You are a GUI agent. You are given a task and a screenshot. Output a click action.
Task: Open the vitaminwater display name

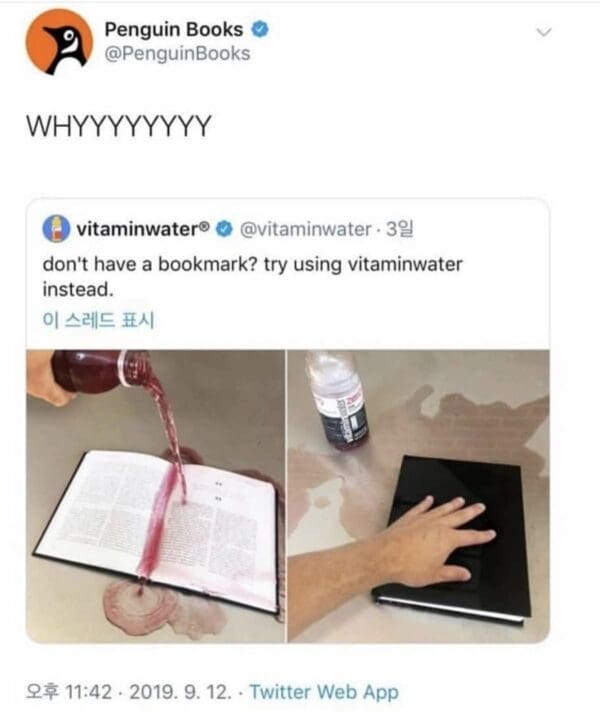[x=143, y=229]
